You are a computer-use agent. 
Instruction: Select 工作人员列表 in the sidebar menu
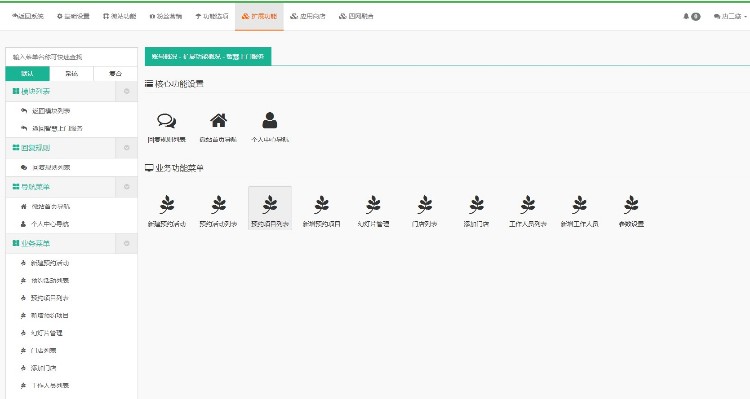50,385
